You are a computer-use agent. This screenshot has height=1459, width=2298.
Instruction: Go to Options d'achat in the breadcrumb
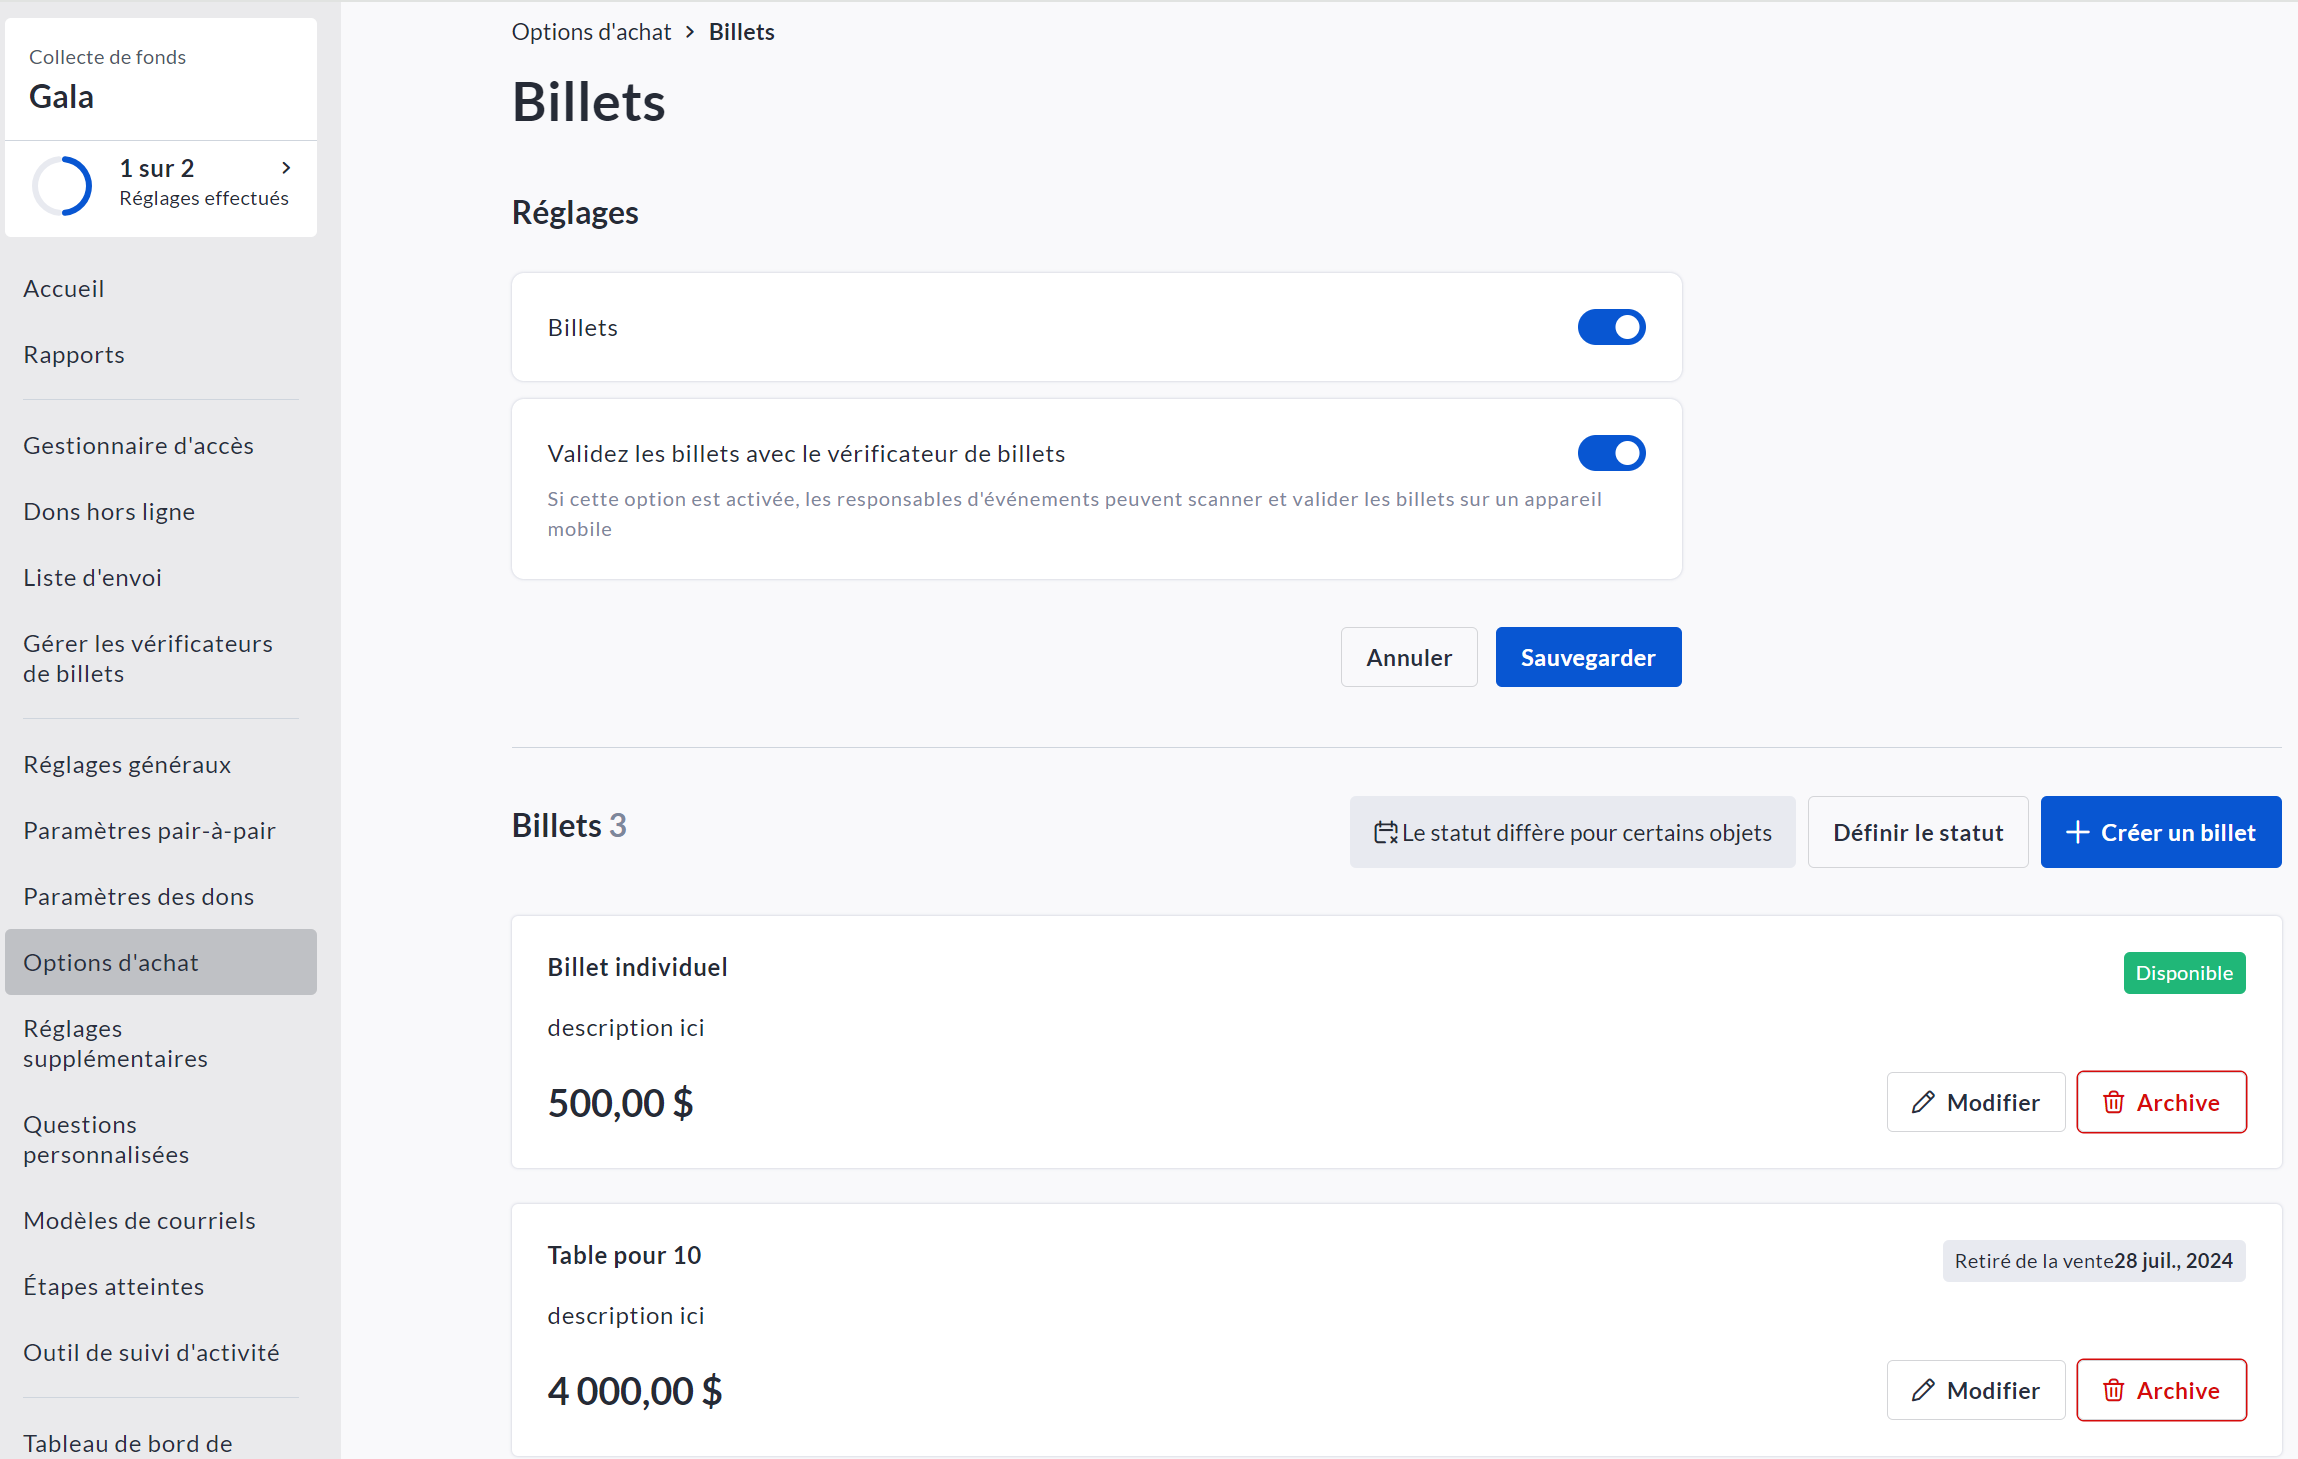[591, 32]
